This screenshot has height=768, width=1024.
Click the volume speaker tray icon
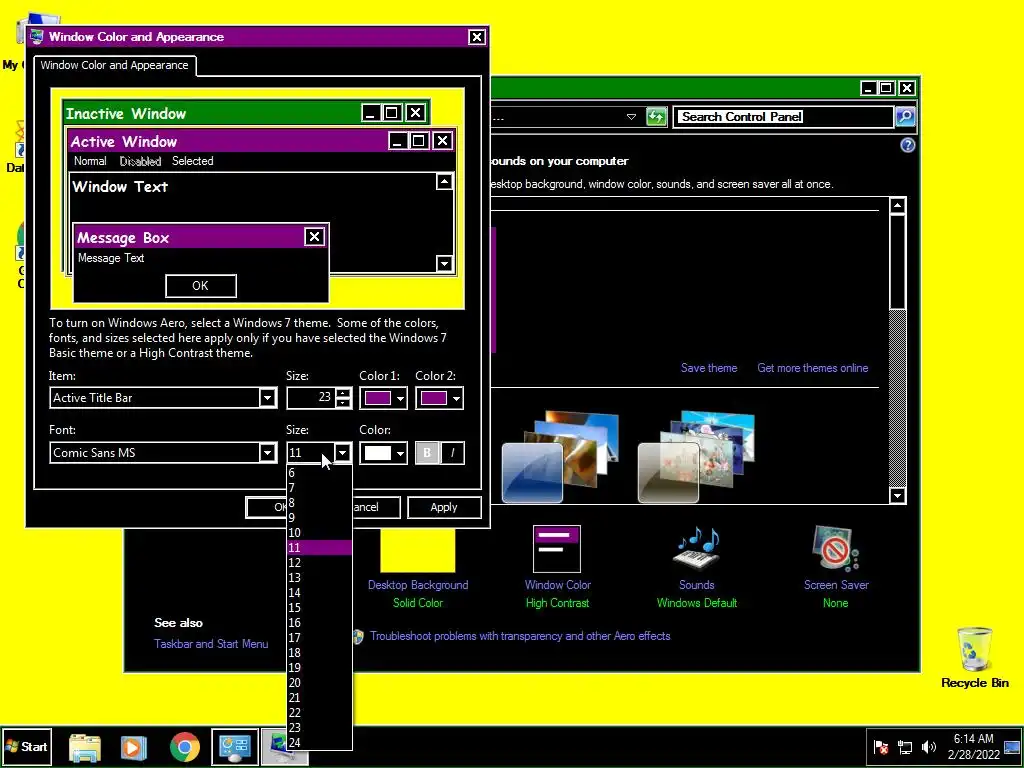click(928, 746)
